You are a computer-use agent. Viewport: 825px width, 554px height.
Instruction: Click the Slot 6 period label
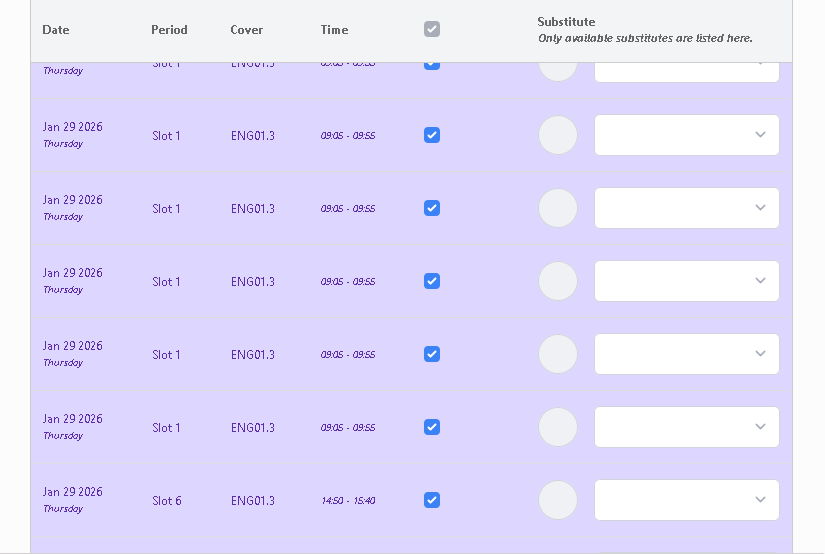167,501
